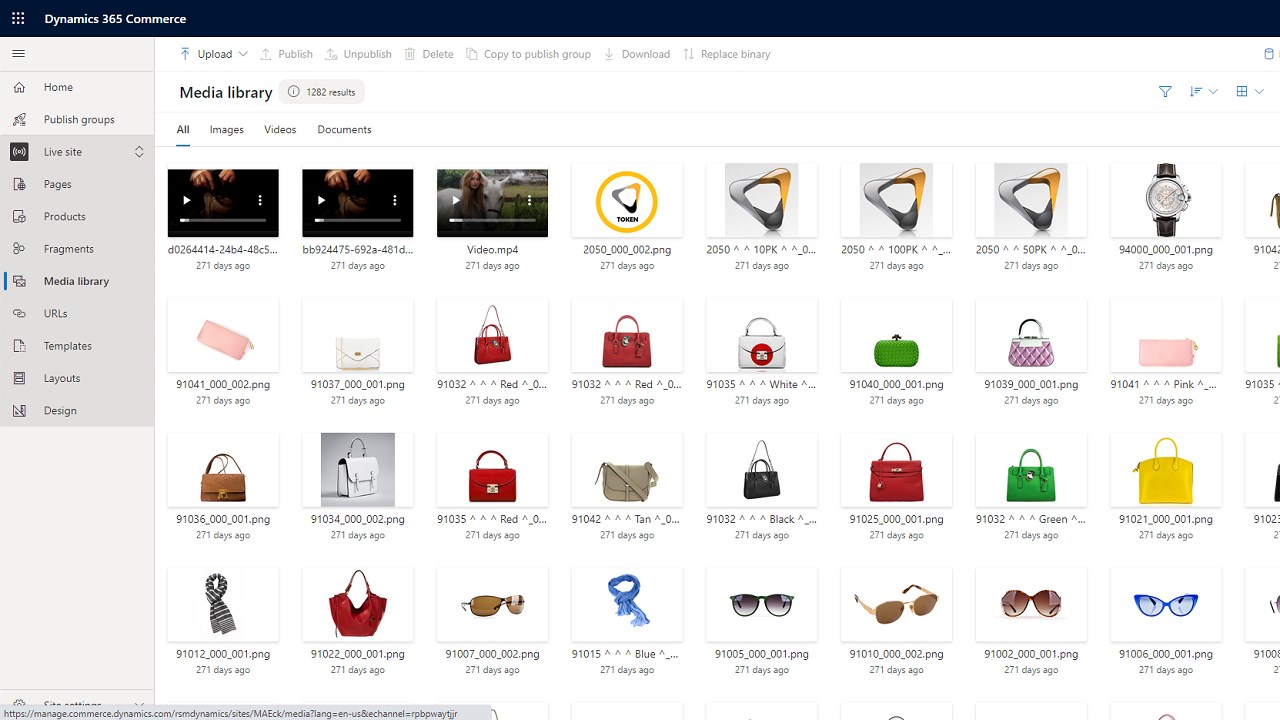Choose Unpublish in the command bar
The image size is (1280, 720).
tap(359, 54)
